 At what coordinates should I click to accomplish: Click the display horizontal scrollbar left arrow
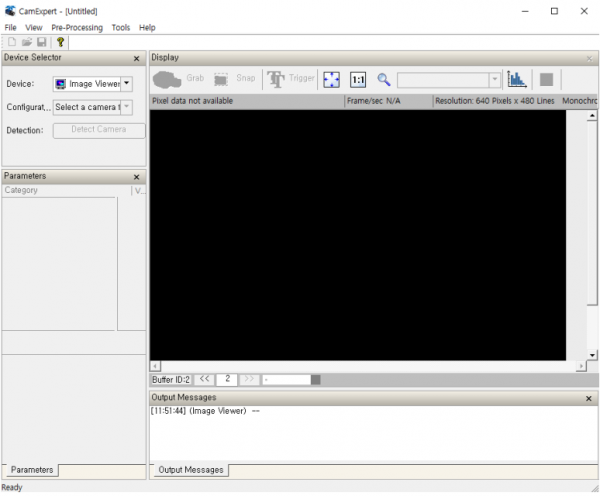pos(155,366)
